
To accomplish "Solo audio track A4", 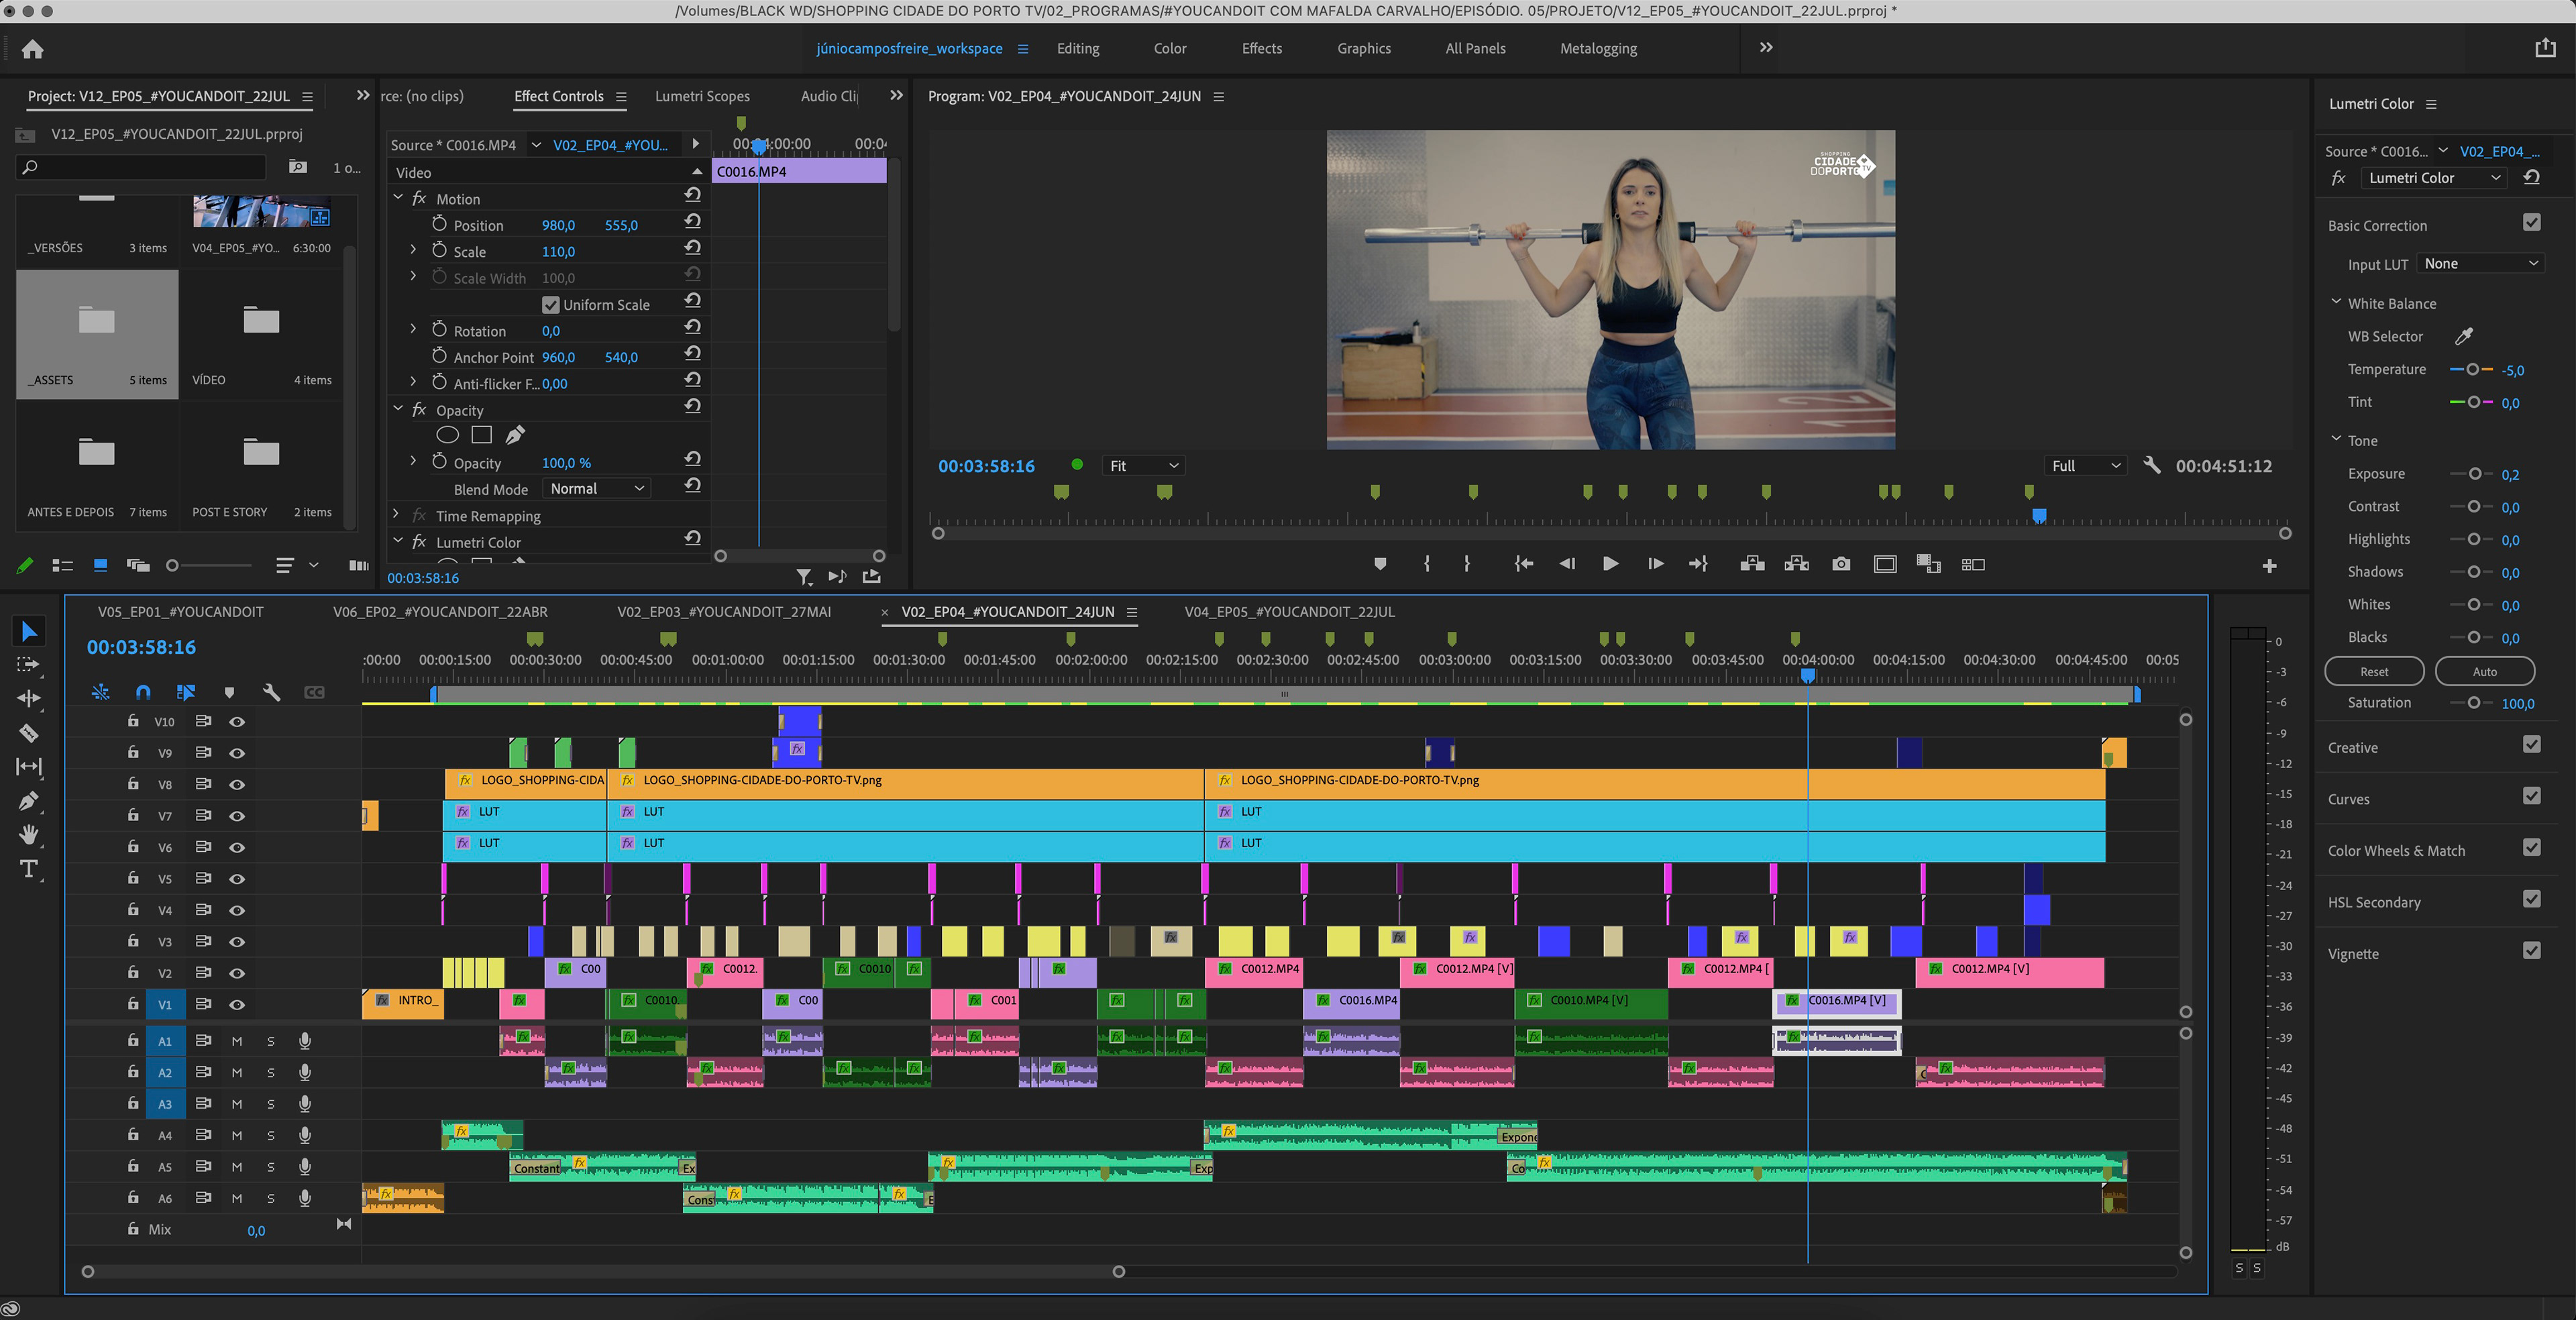I will 270,1135.
